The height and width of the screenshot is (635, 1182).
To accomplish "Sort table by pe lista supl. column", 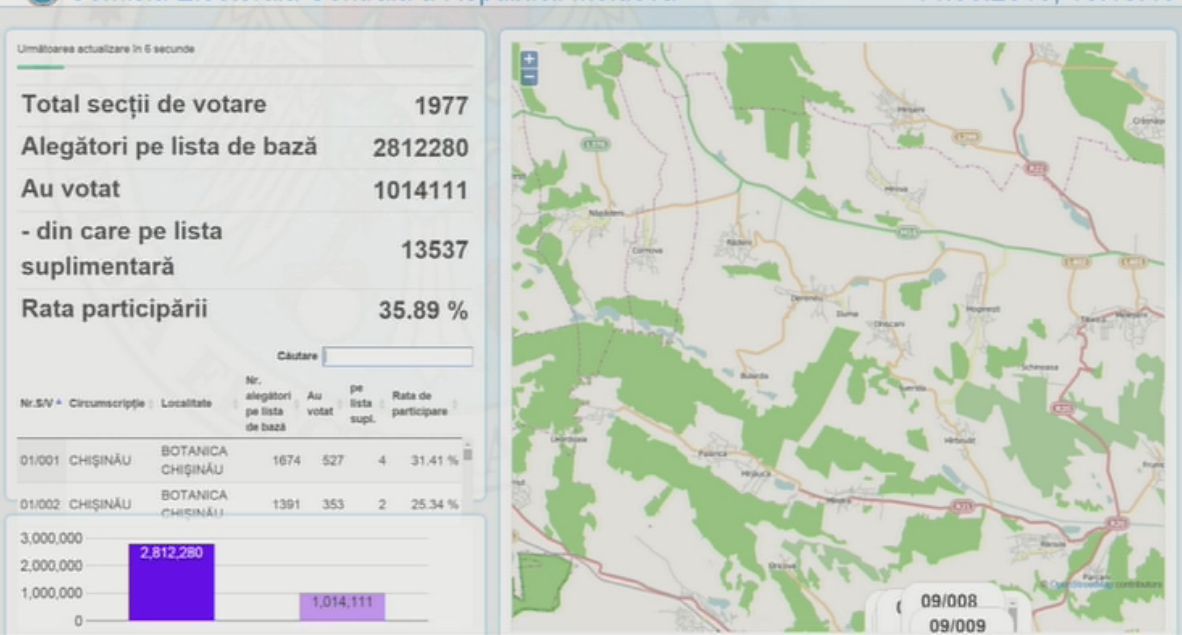I will [x=363, y=403].
